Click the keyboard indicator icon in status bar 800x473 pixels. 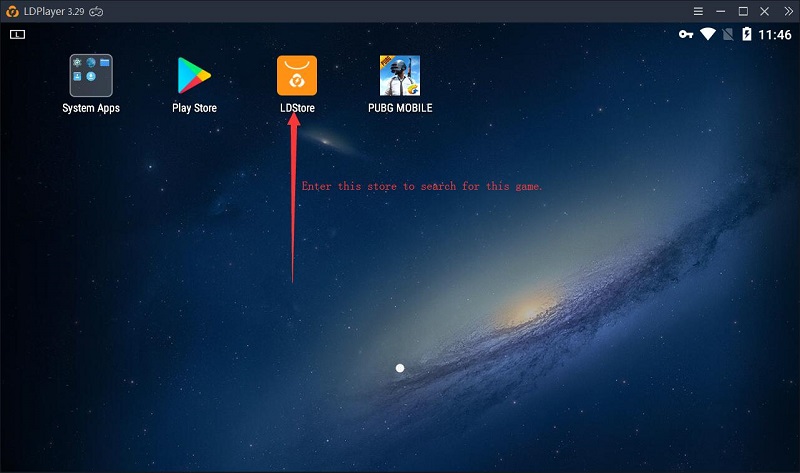click(17, 34)
